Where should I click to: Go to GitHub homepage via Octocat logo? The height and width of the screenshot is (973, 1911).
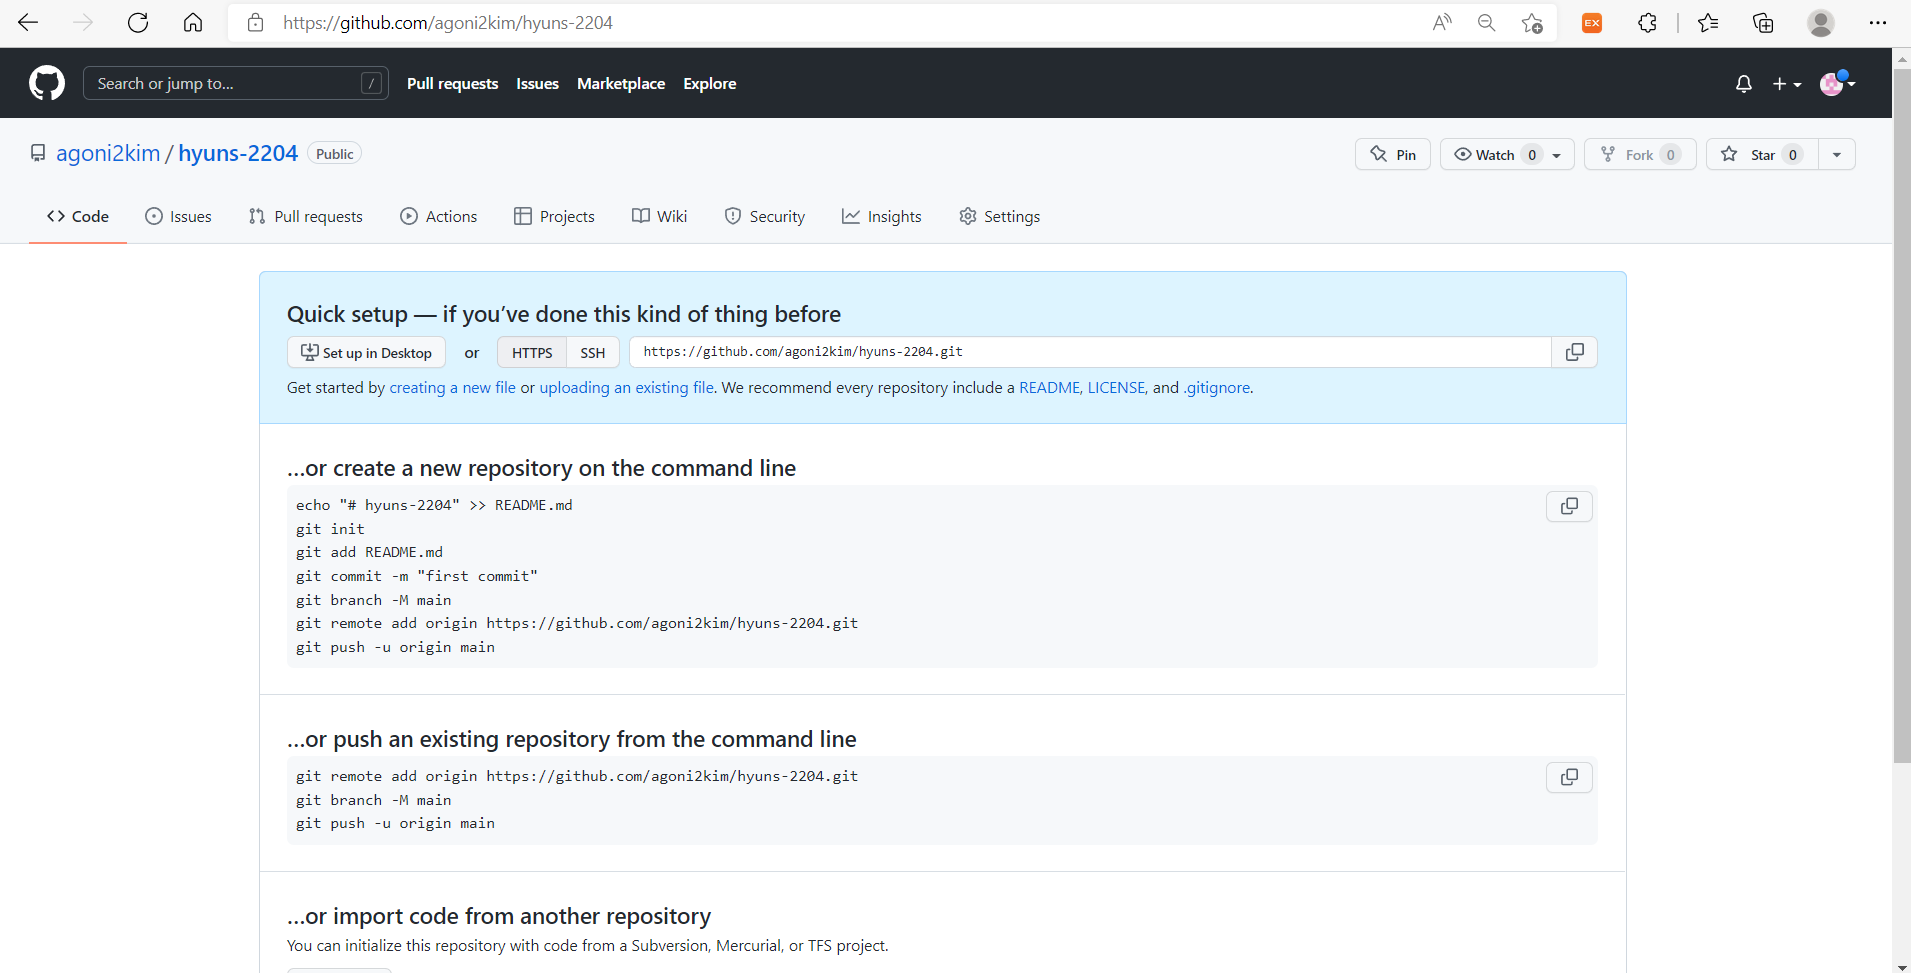point(47,83)
